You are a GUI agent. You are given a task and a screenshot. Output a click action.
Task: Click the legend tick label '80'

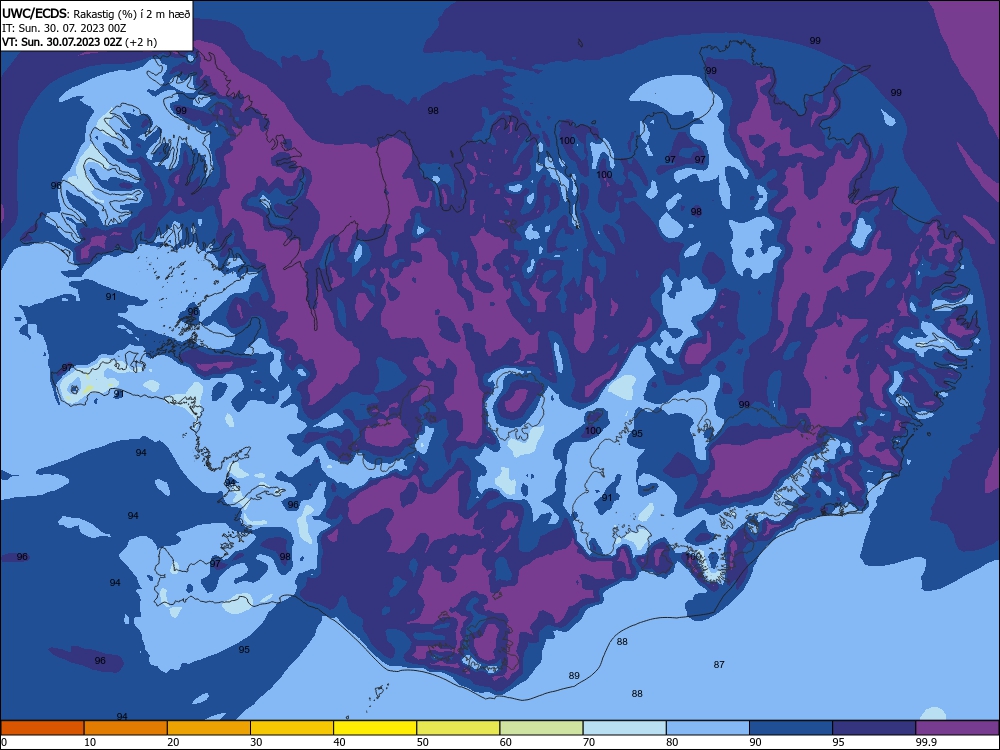point(673,742)
